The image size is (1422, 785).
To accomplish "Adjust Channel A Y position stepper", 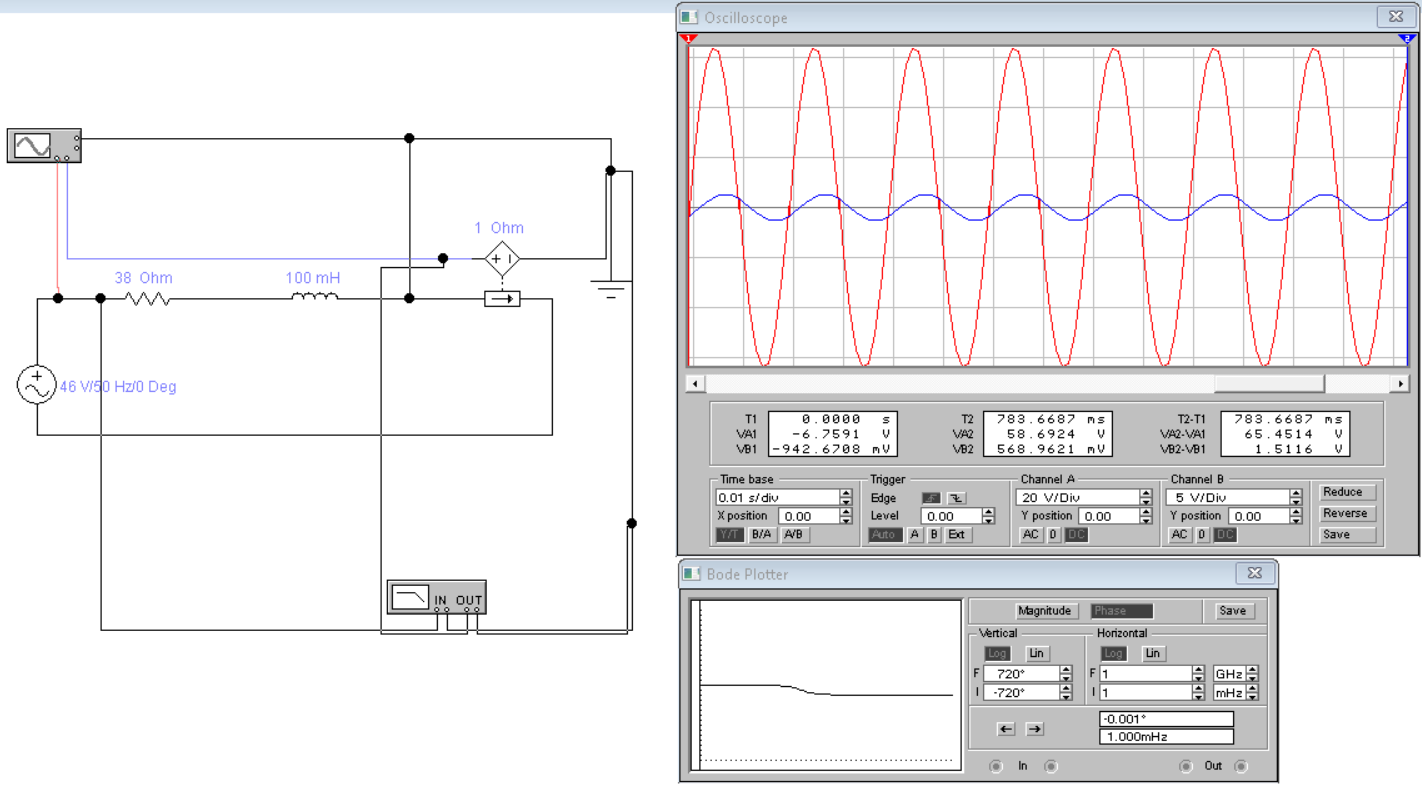I will point(1146,516).
